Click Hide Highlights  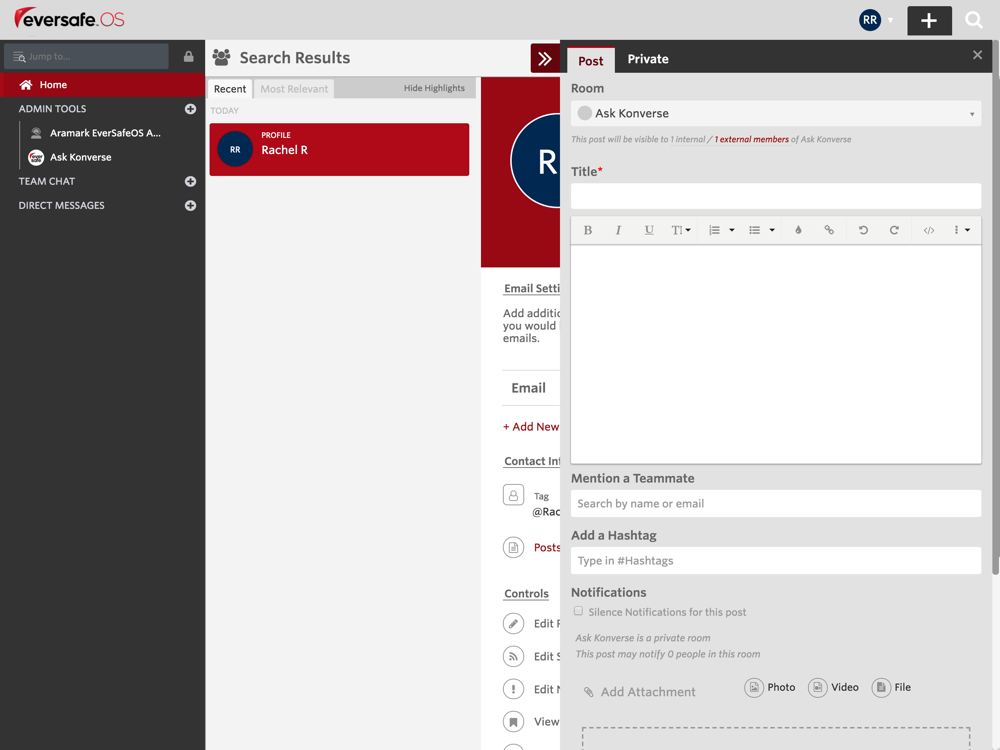coord(434,88)
